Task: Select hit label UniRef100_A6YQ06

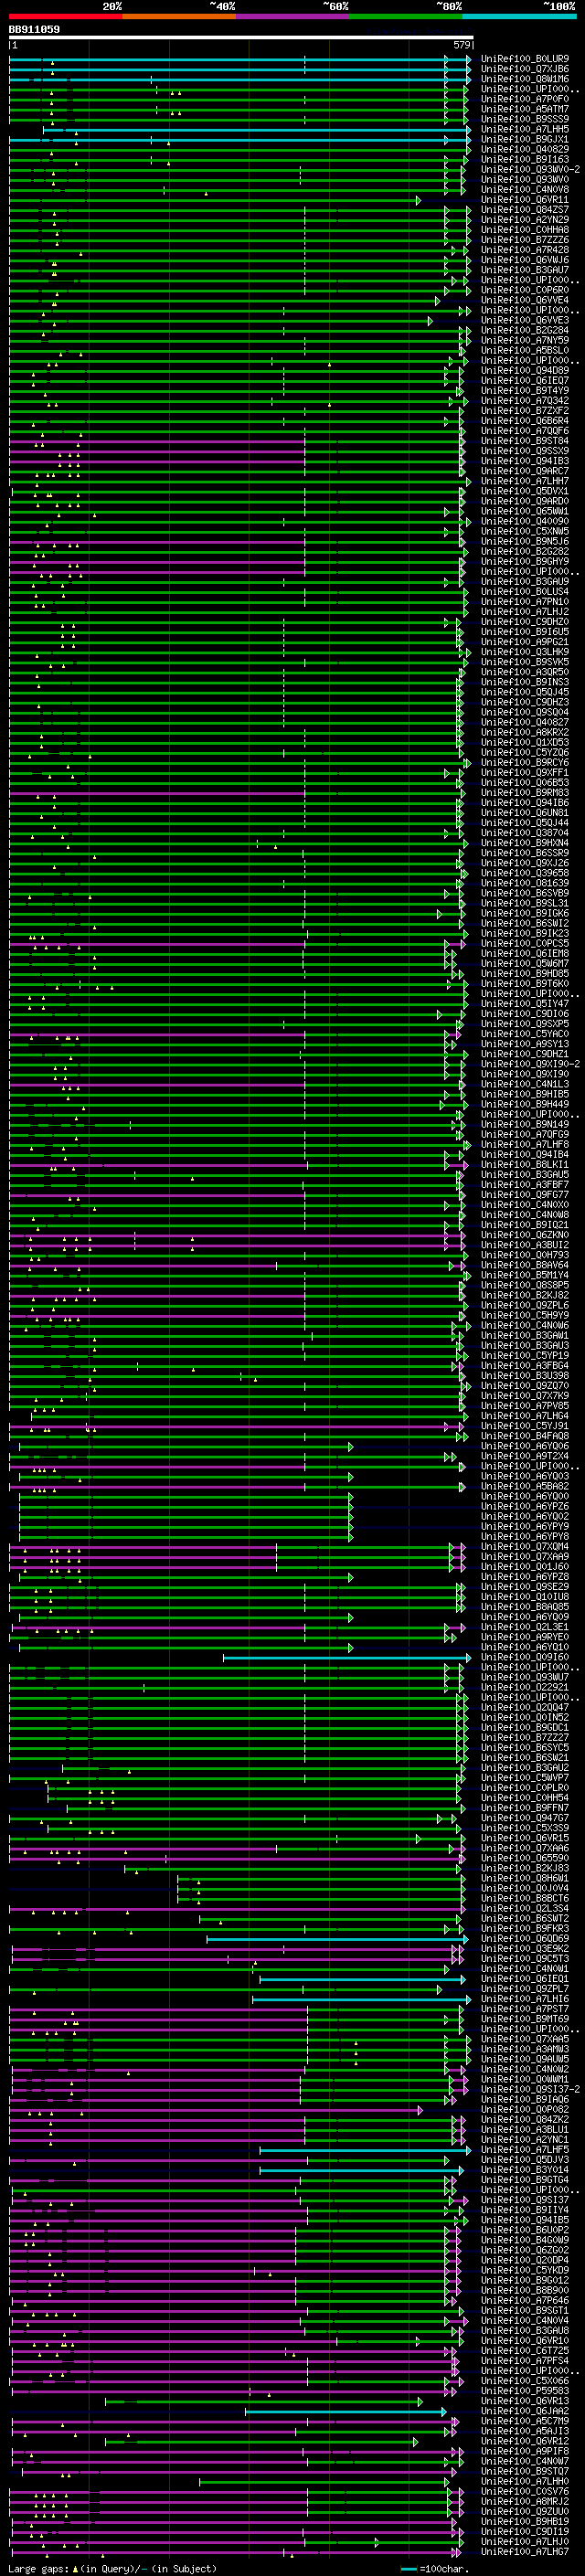Action: tap(524, 1446)
